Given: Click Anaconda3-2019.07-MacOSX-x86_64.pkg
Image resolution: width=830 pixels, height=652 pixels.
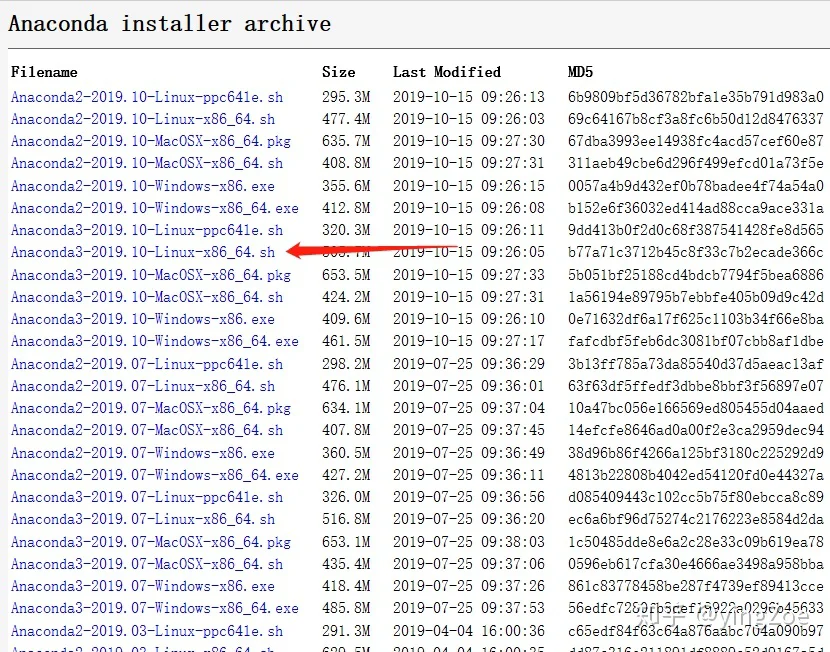Looking at the screenshot, I should point(151,542).
